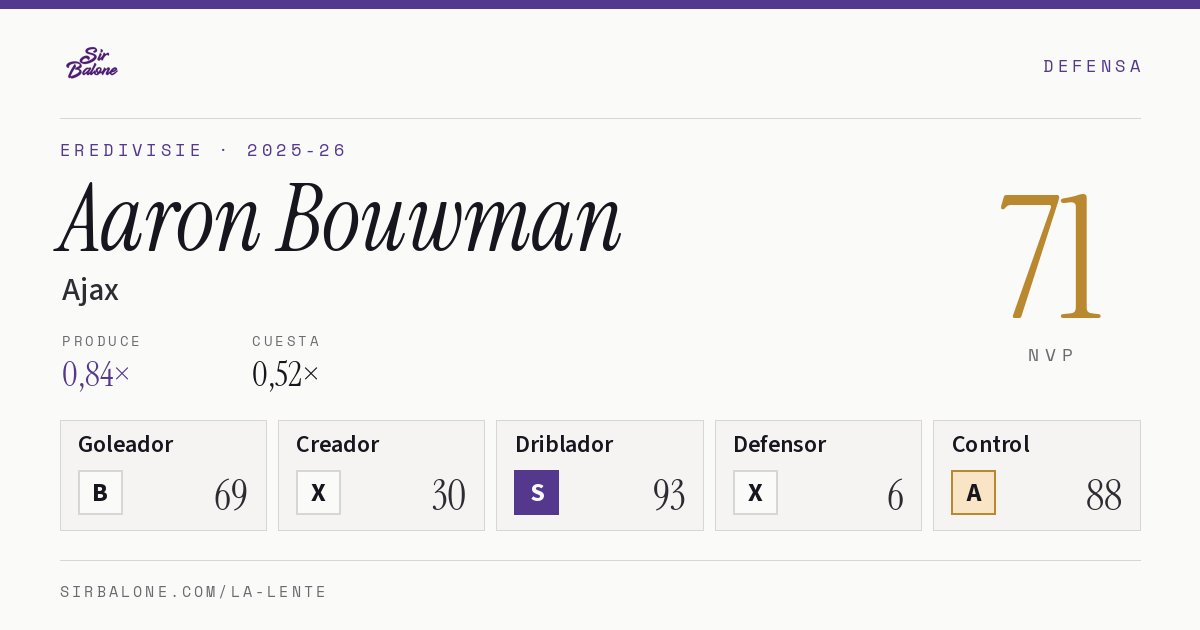Select the Driblador stat card title

[564, 444]
